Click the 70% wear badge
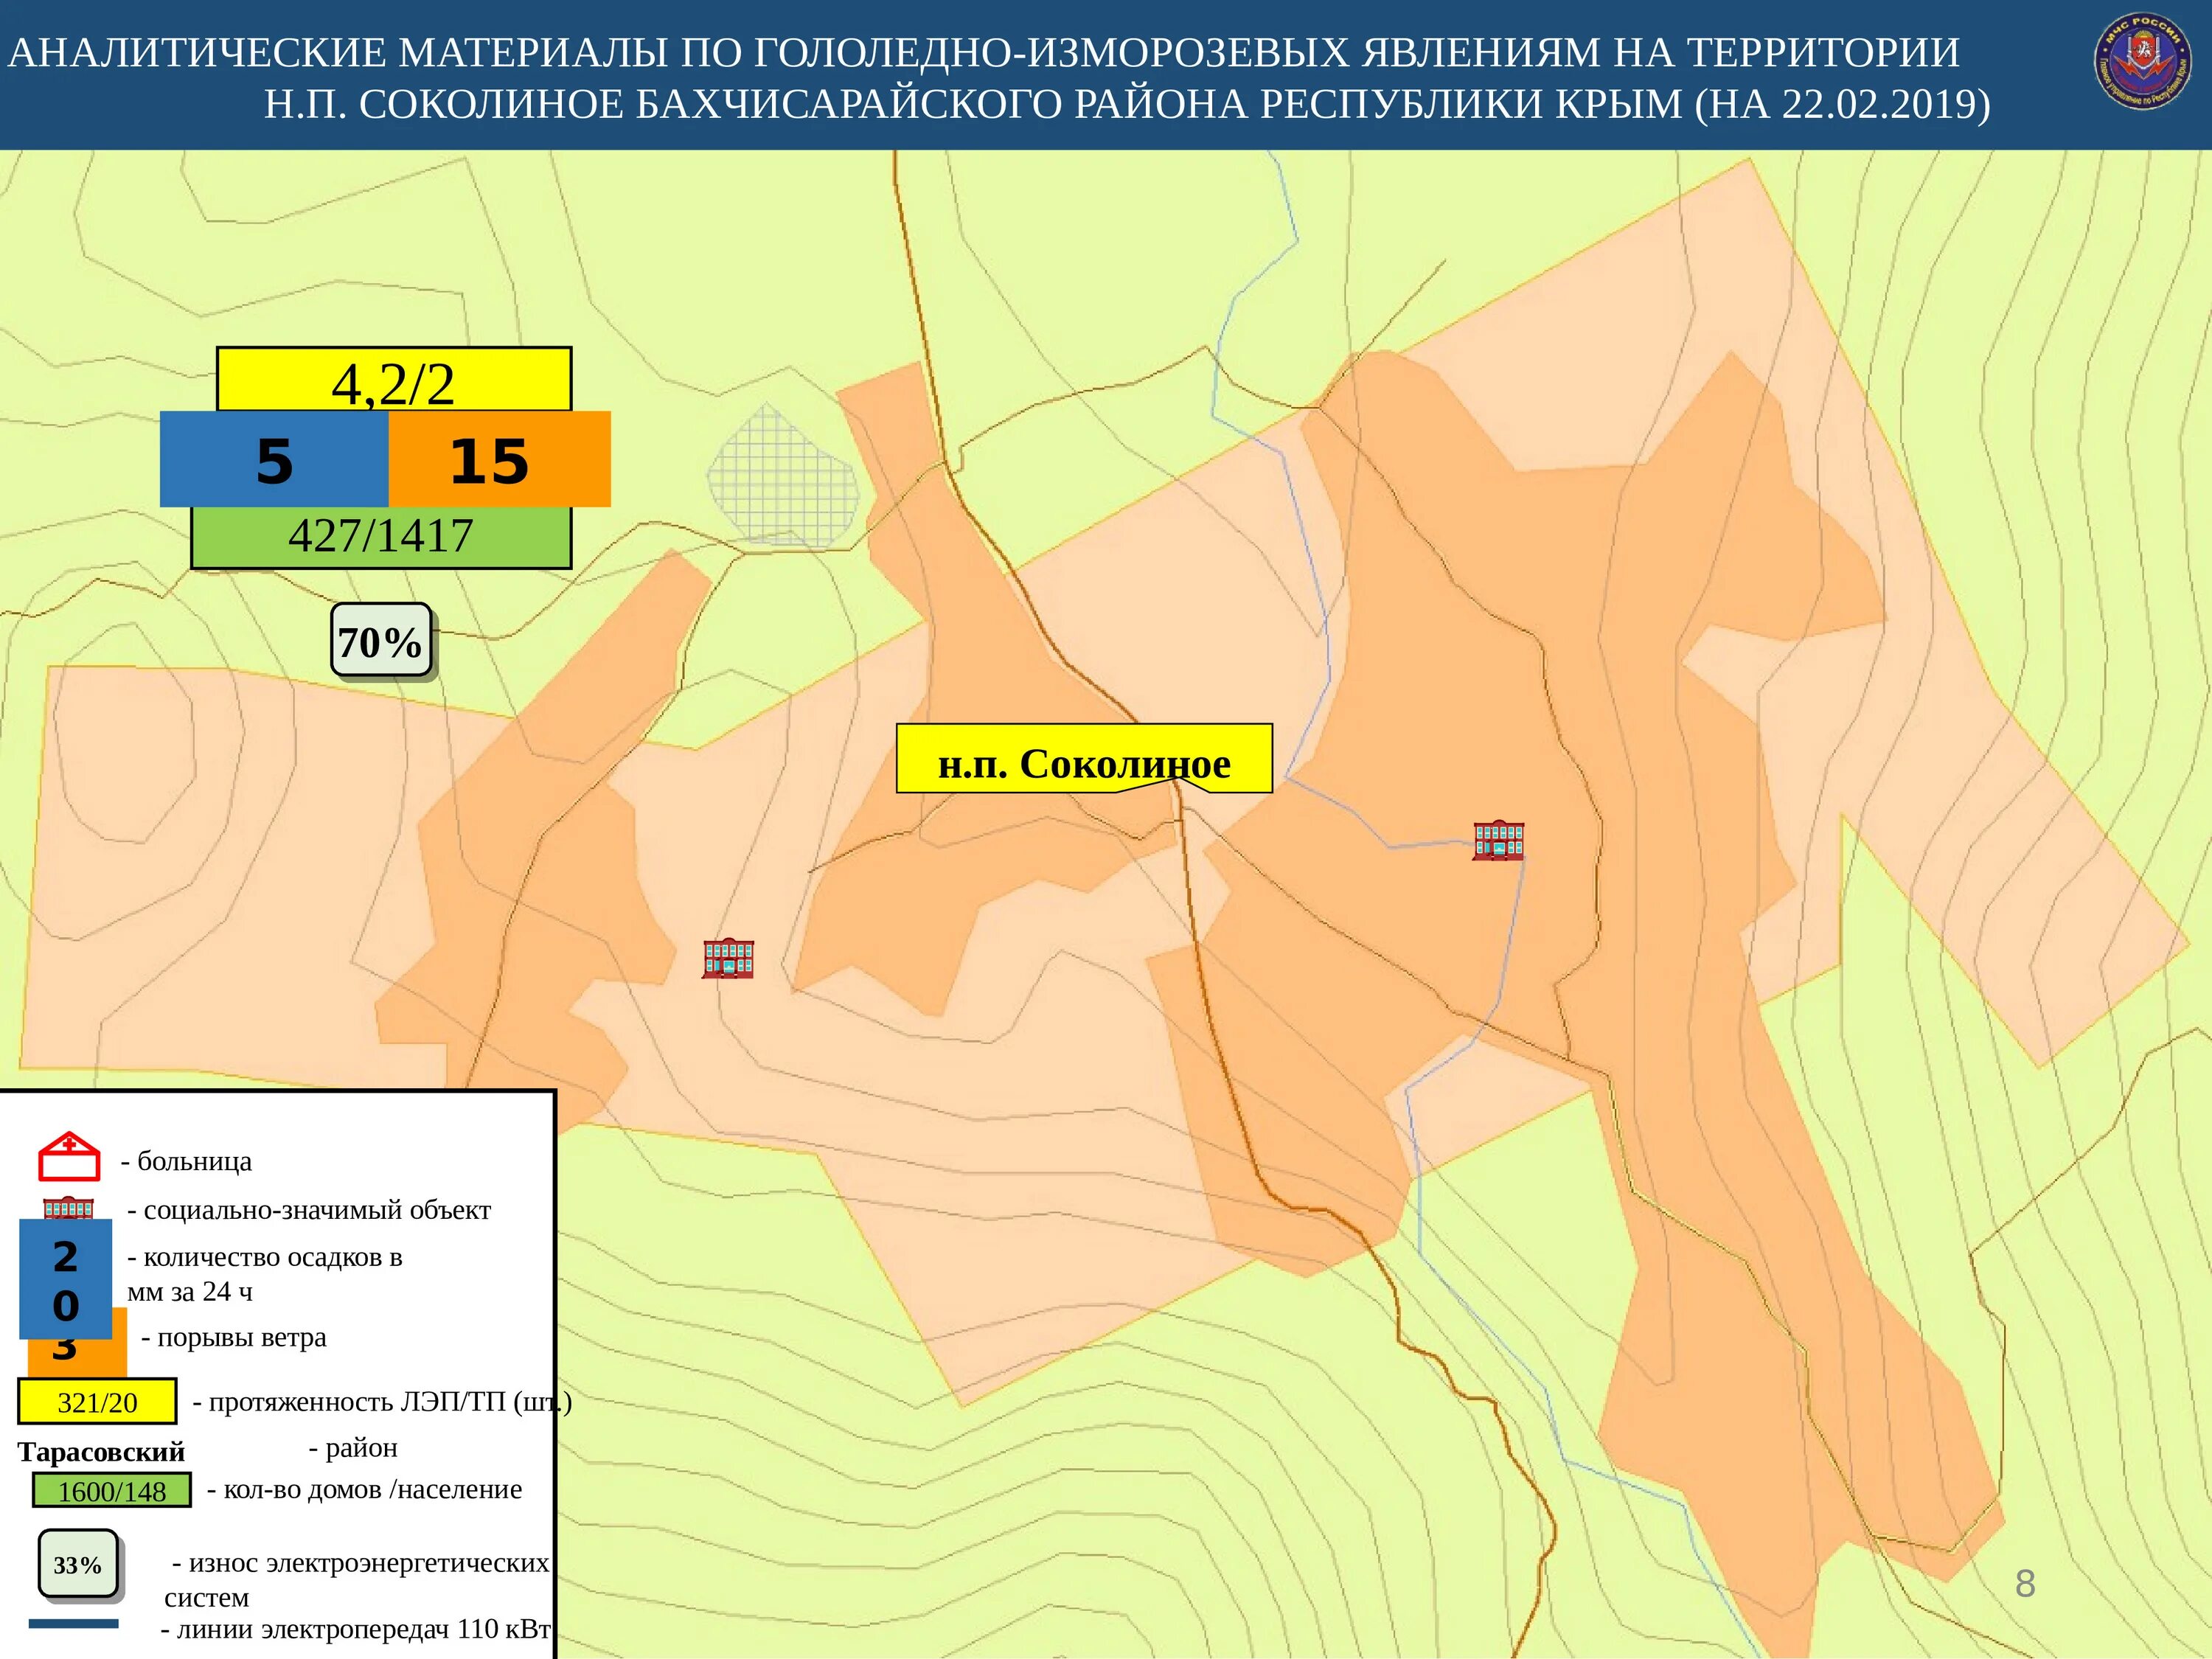Viewport: 2212px width, 1659px height. 381,641
